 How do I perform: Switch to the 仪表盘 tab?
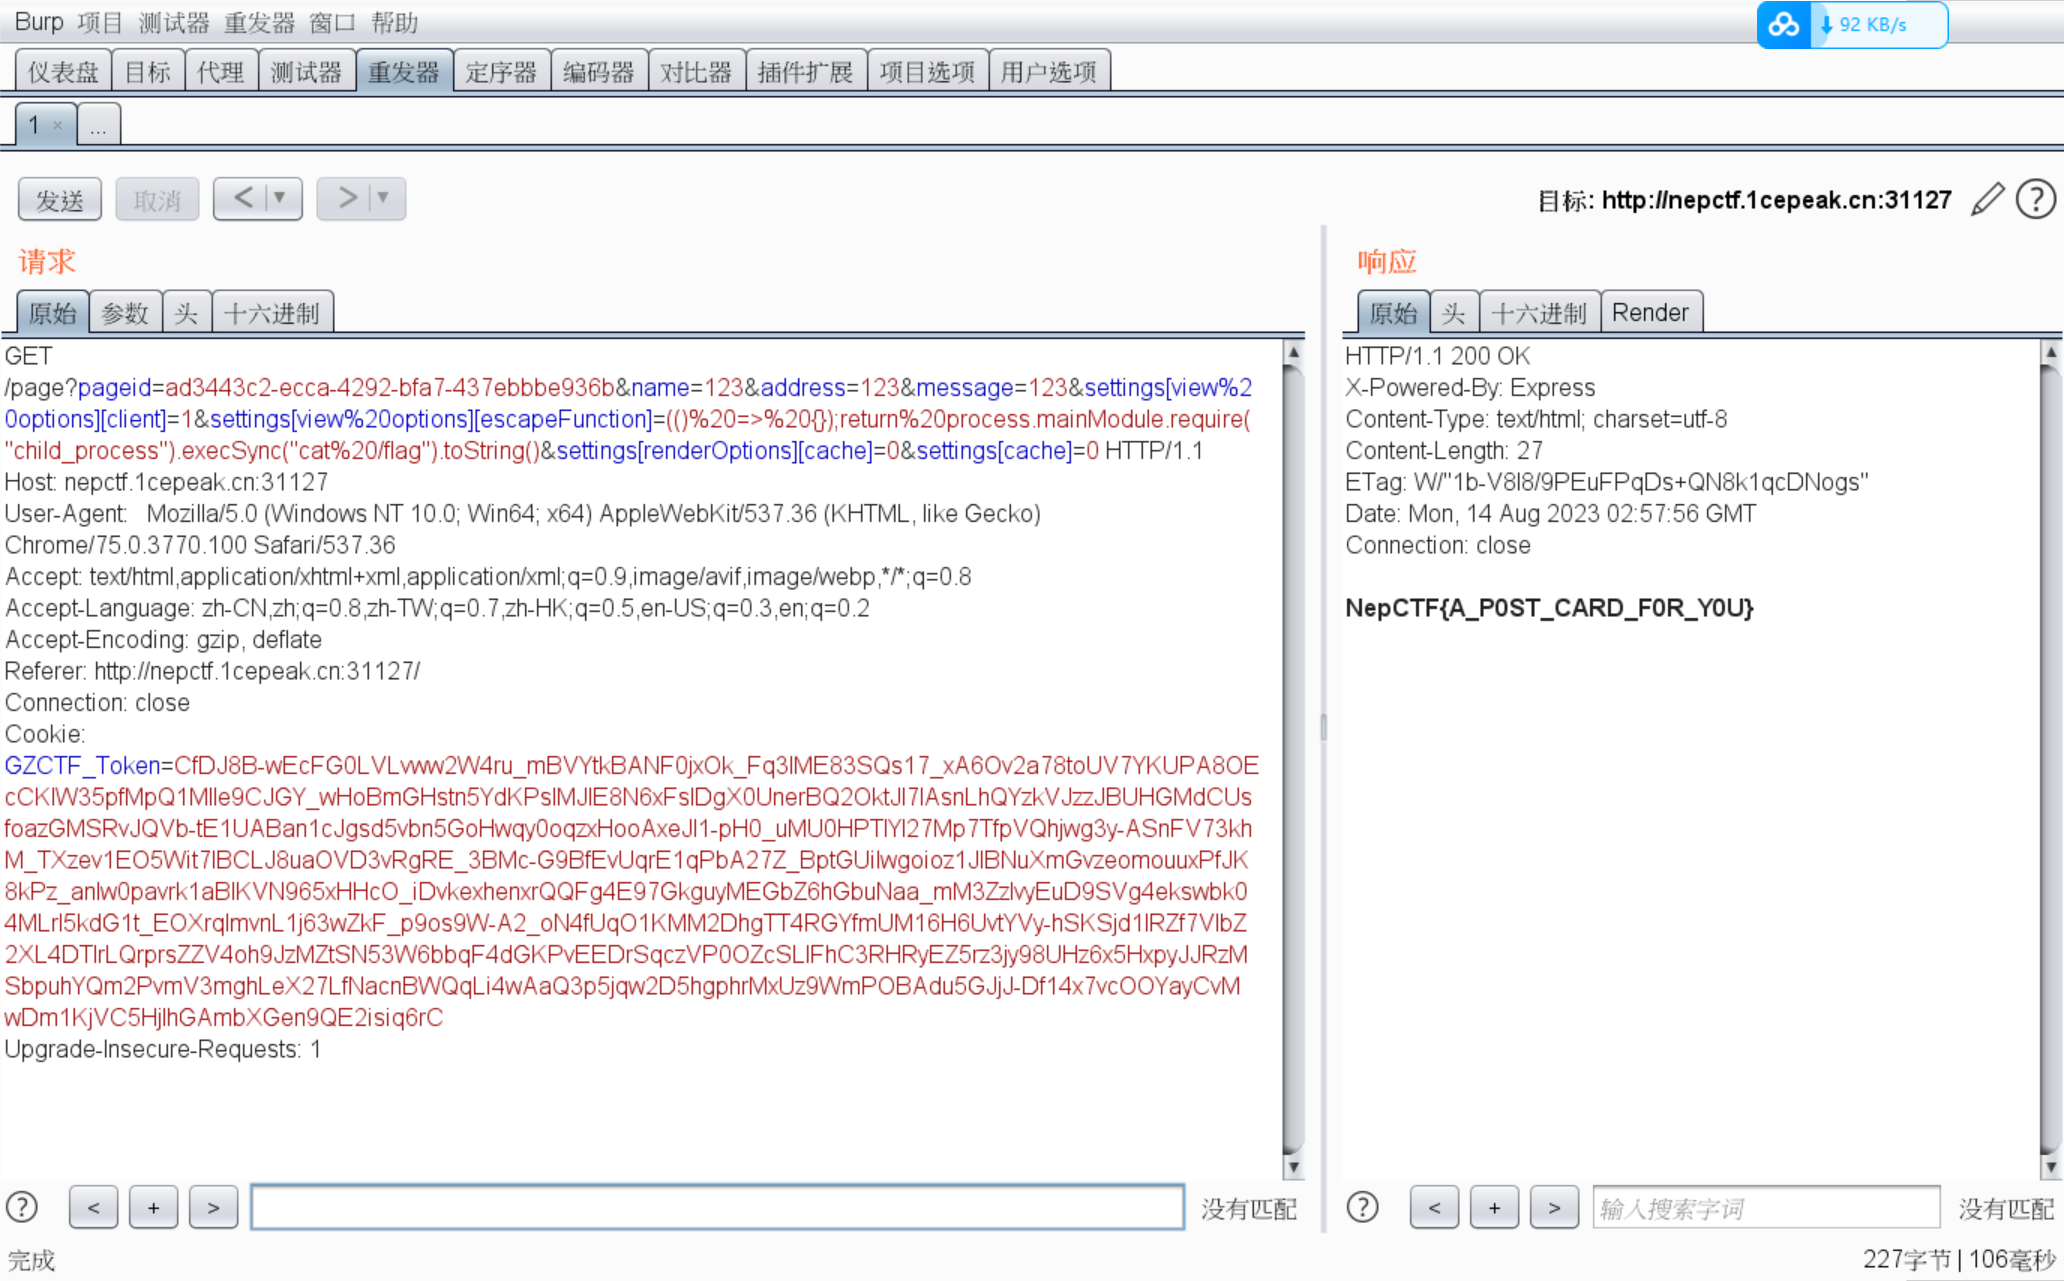tap(63, 71)
